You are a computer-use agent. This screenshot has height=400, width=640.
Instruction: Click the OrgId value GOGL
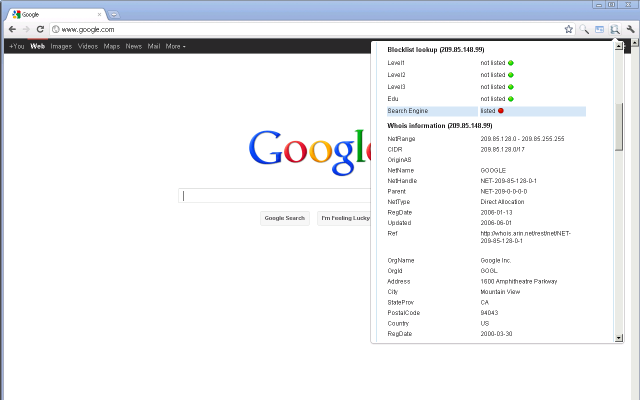coord(489,271)
